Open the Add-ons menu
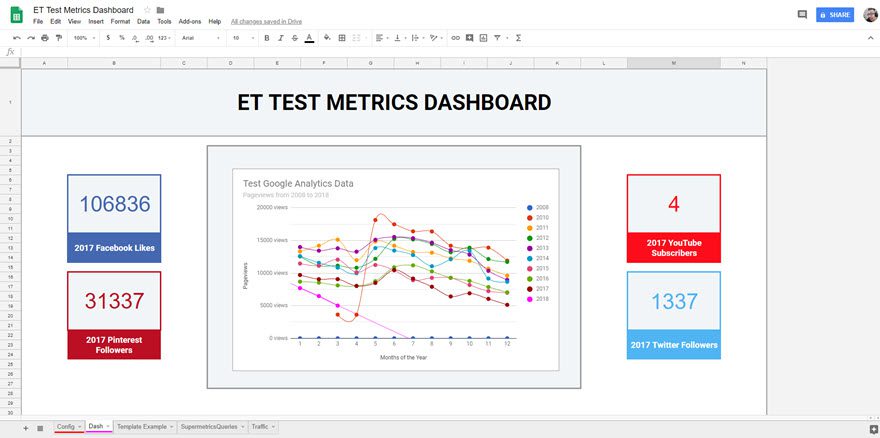Image resolution: width=880 pixels, height=438 pixels. click(190, 22)
